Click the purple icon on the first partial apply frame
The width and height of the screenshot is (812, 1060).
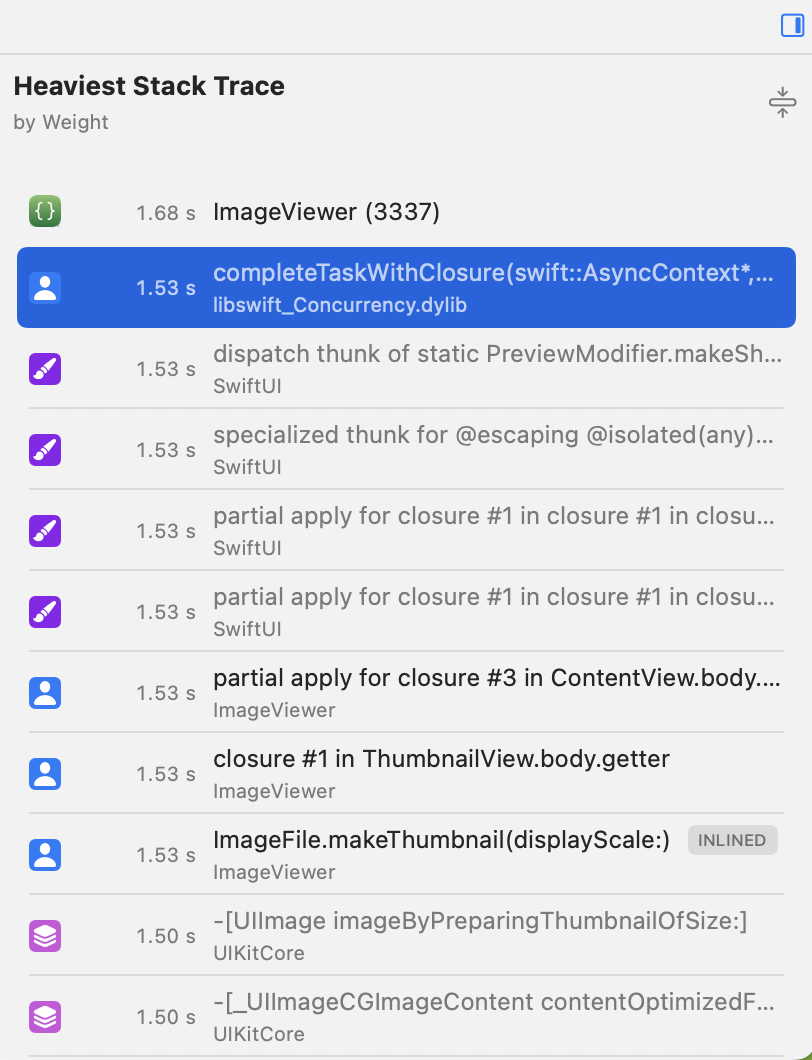[x=44, y=531]
